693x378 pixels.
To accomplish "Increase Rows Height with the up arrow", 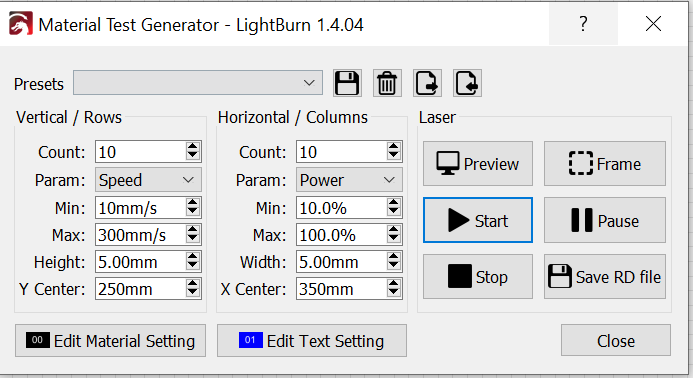I will click(x=193, y=256).
